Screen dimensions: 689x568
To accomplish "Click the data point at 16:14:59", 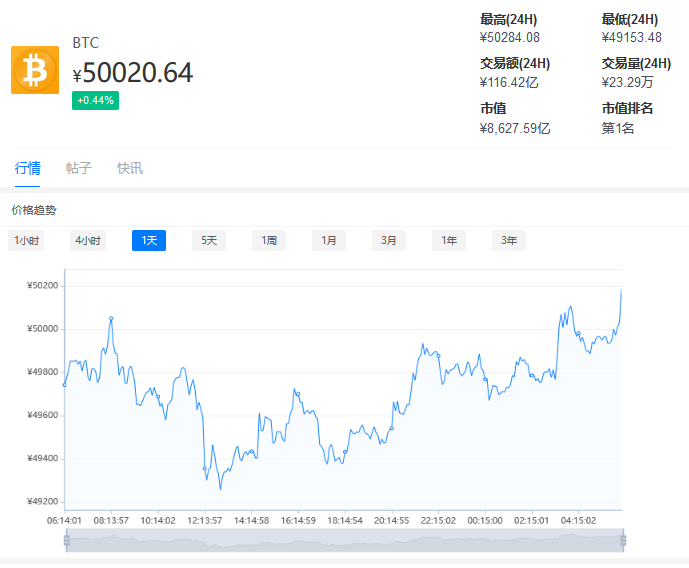I will [298, 394].
